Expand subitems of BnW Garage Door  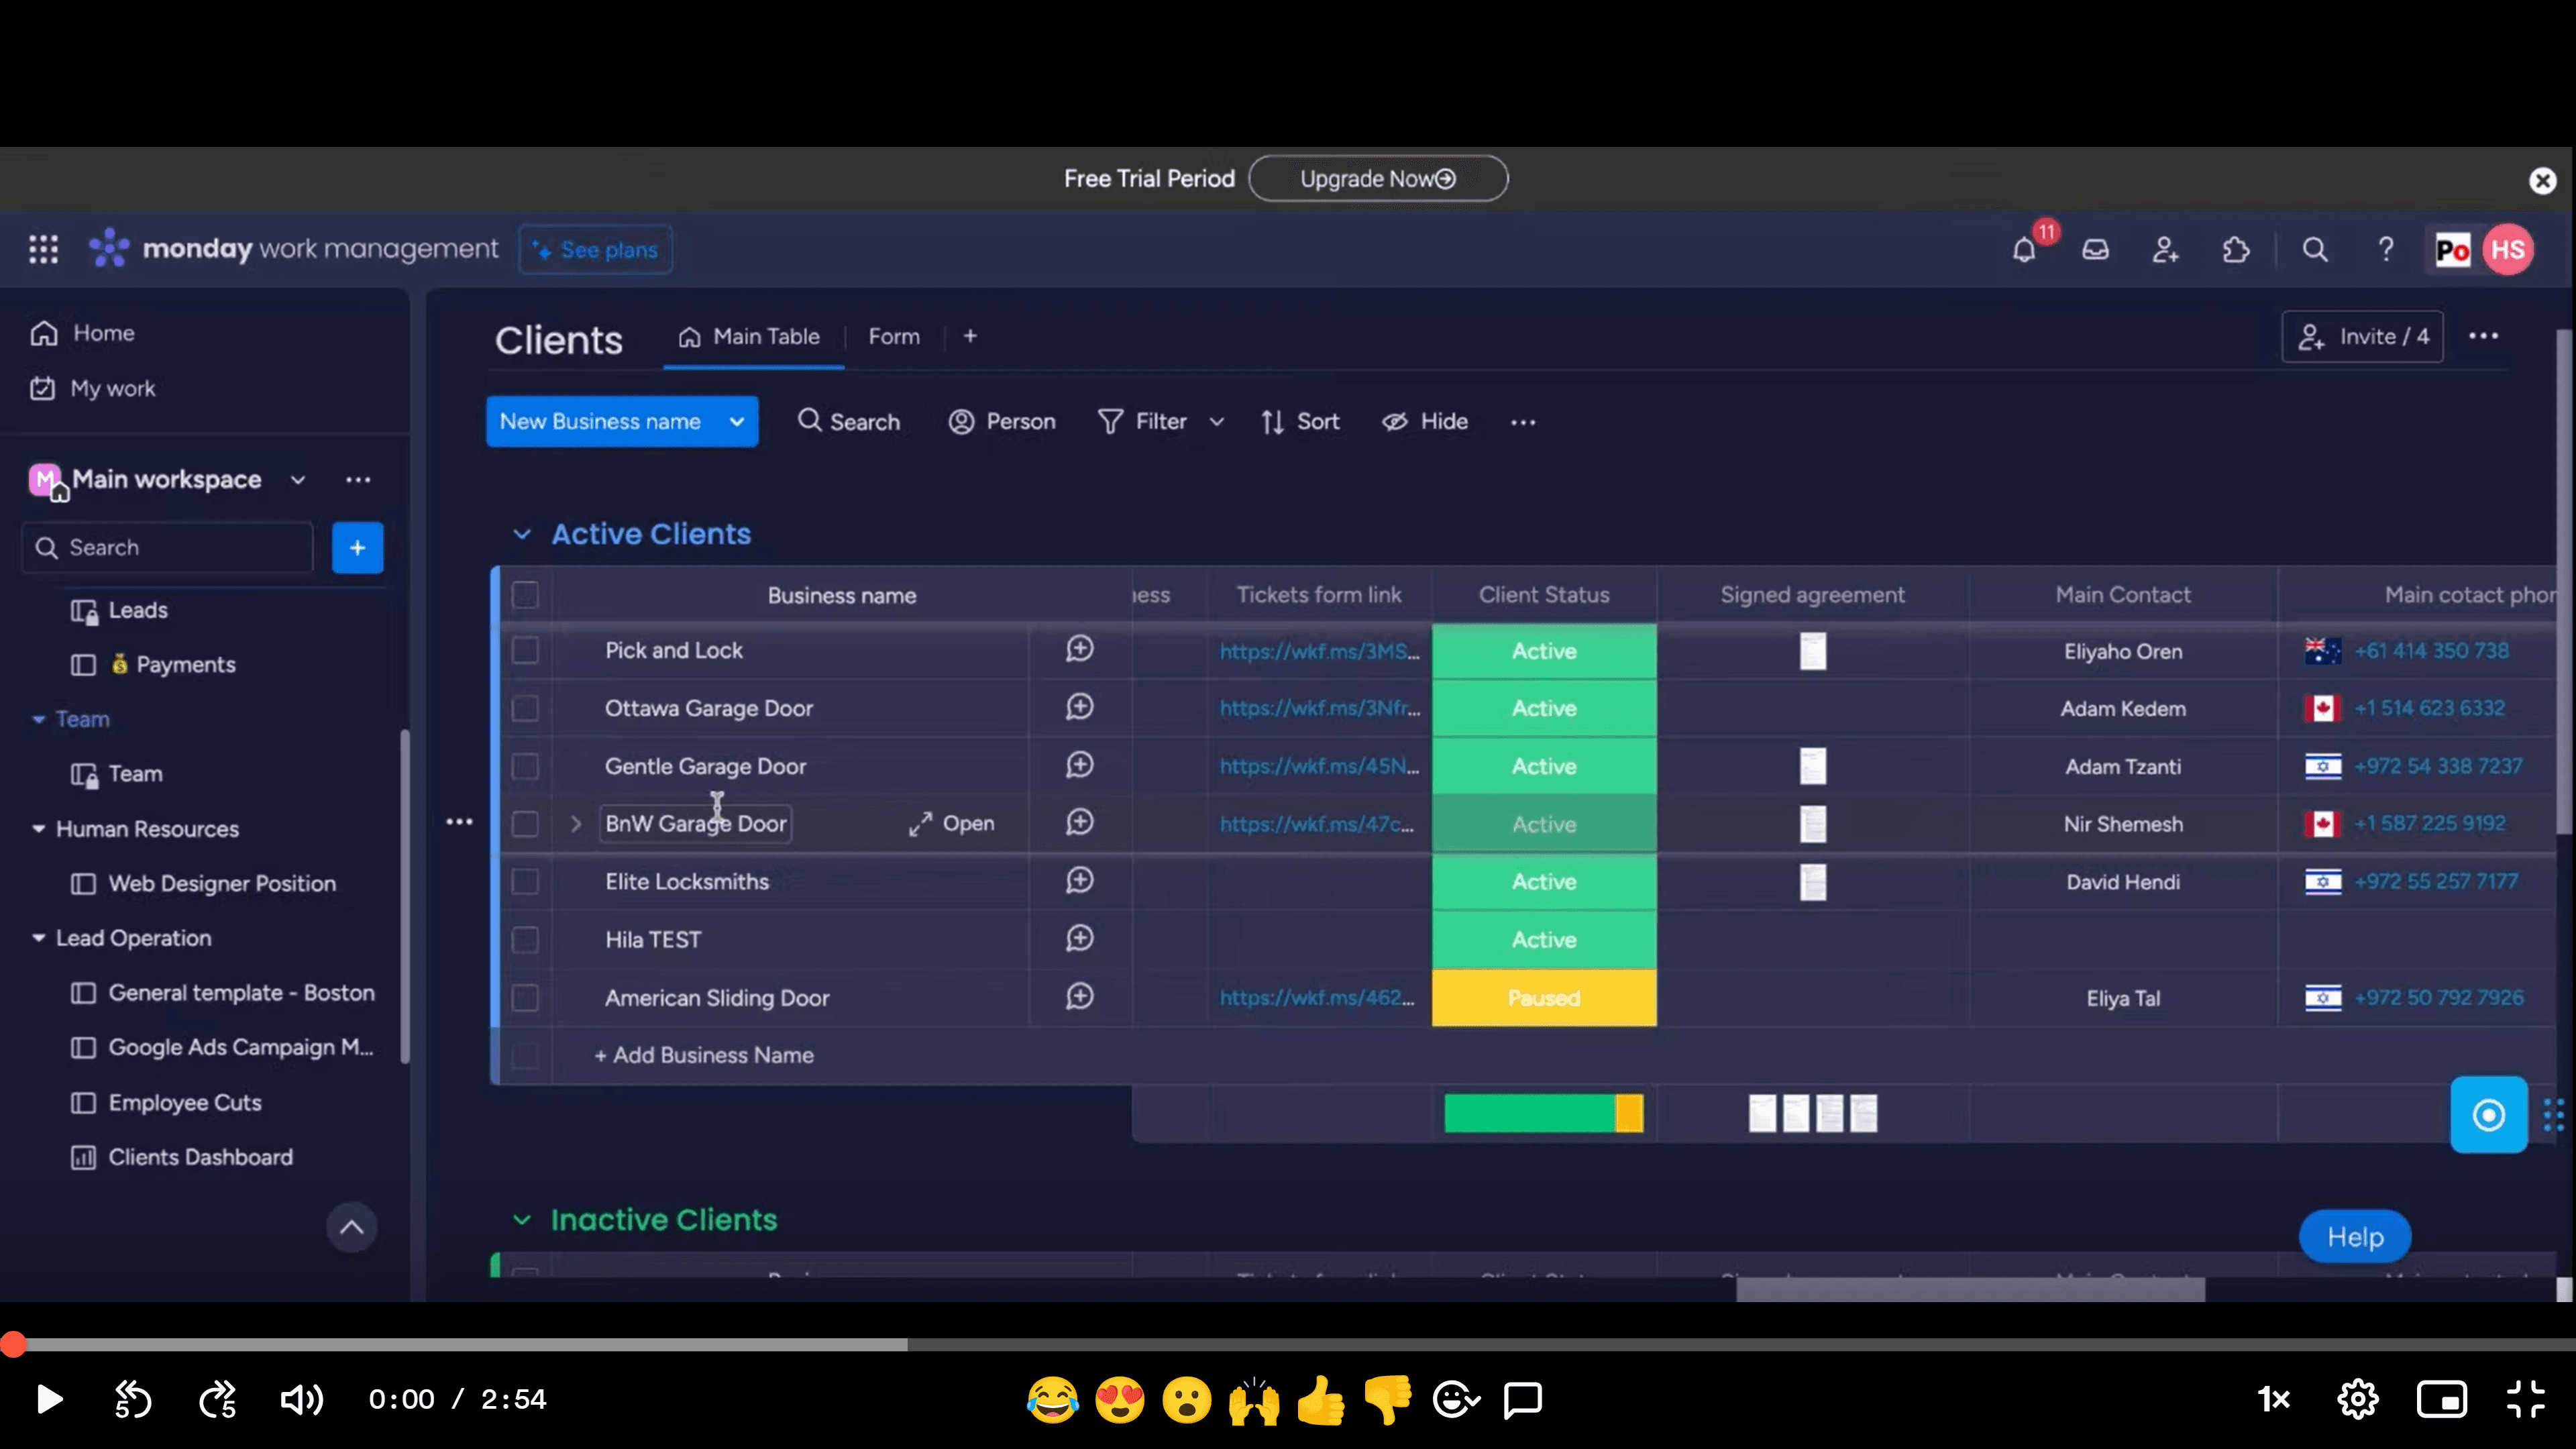576,824
